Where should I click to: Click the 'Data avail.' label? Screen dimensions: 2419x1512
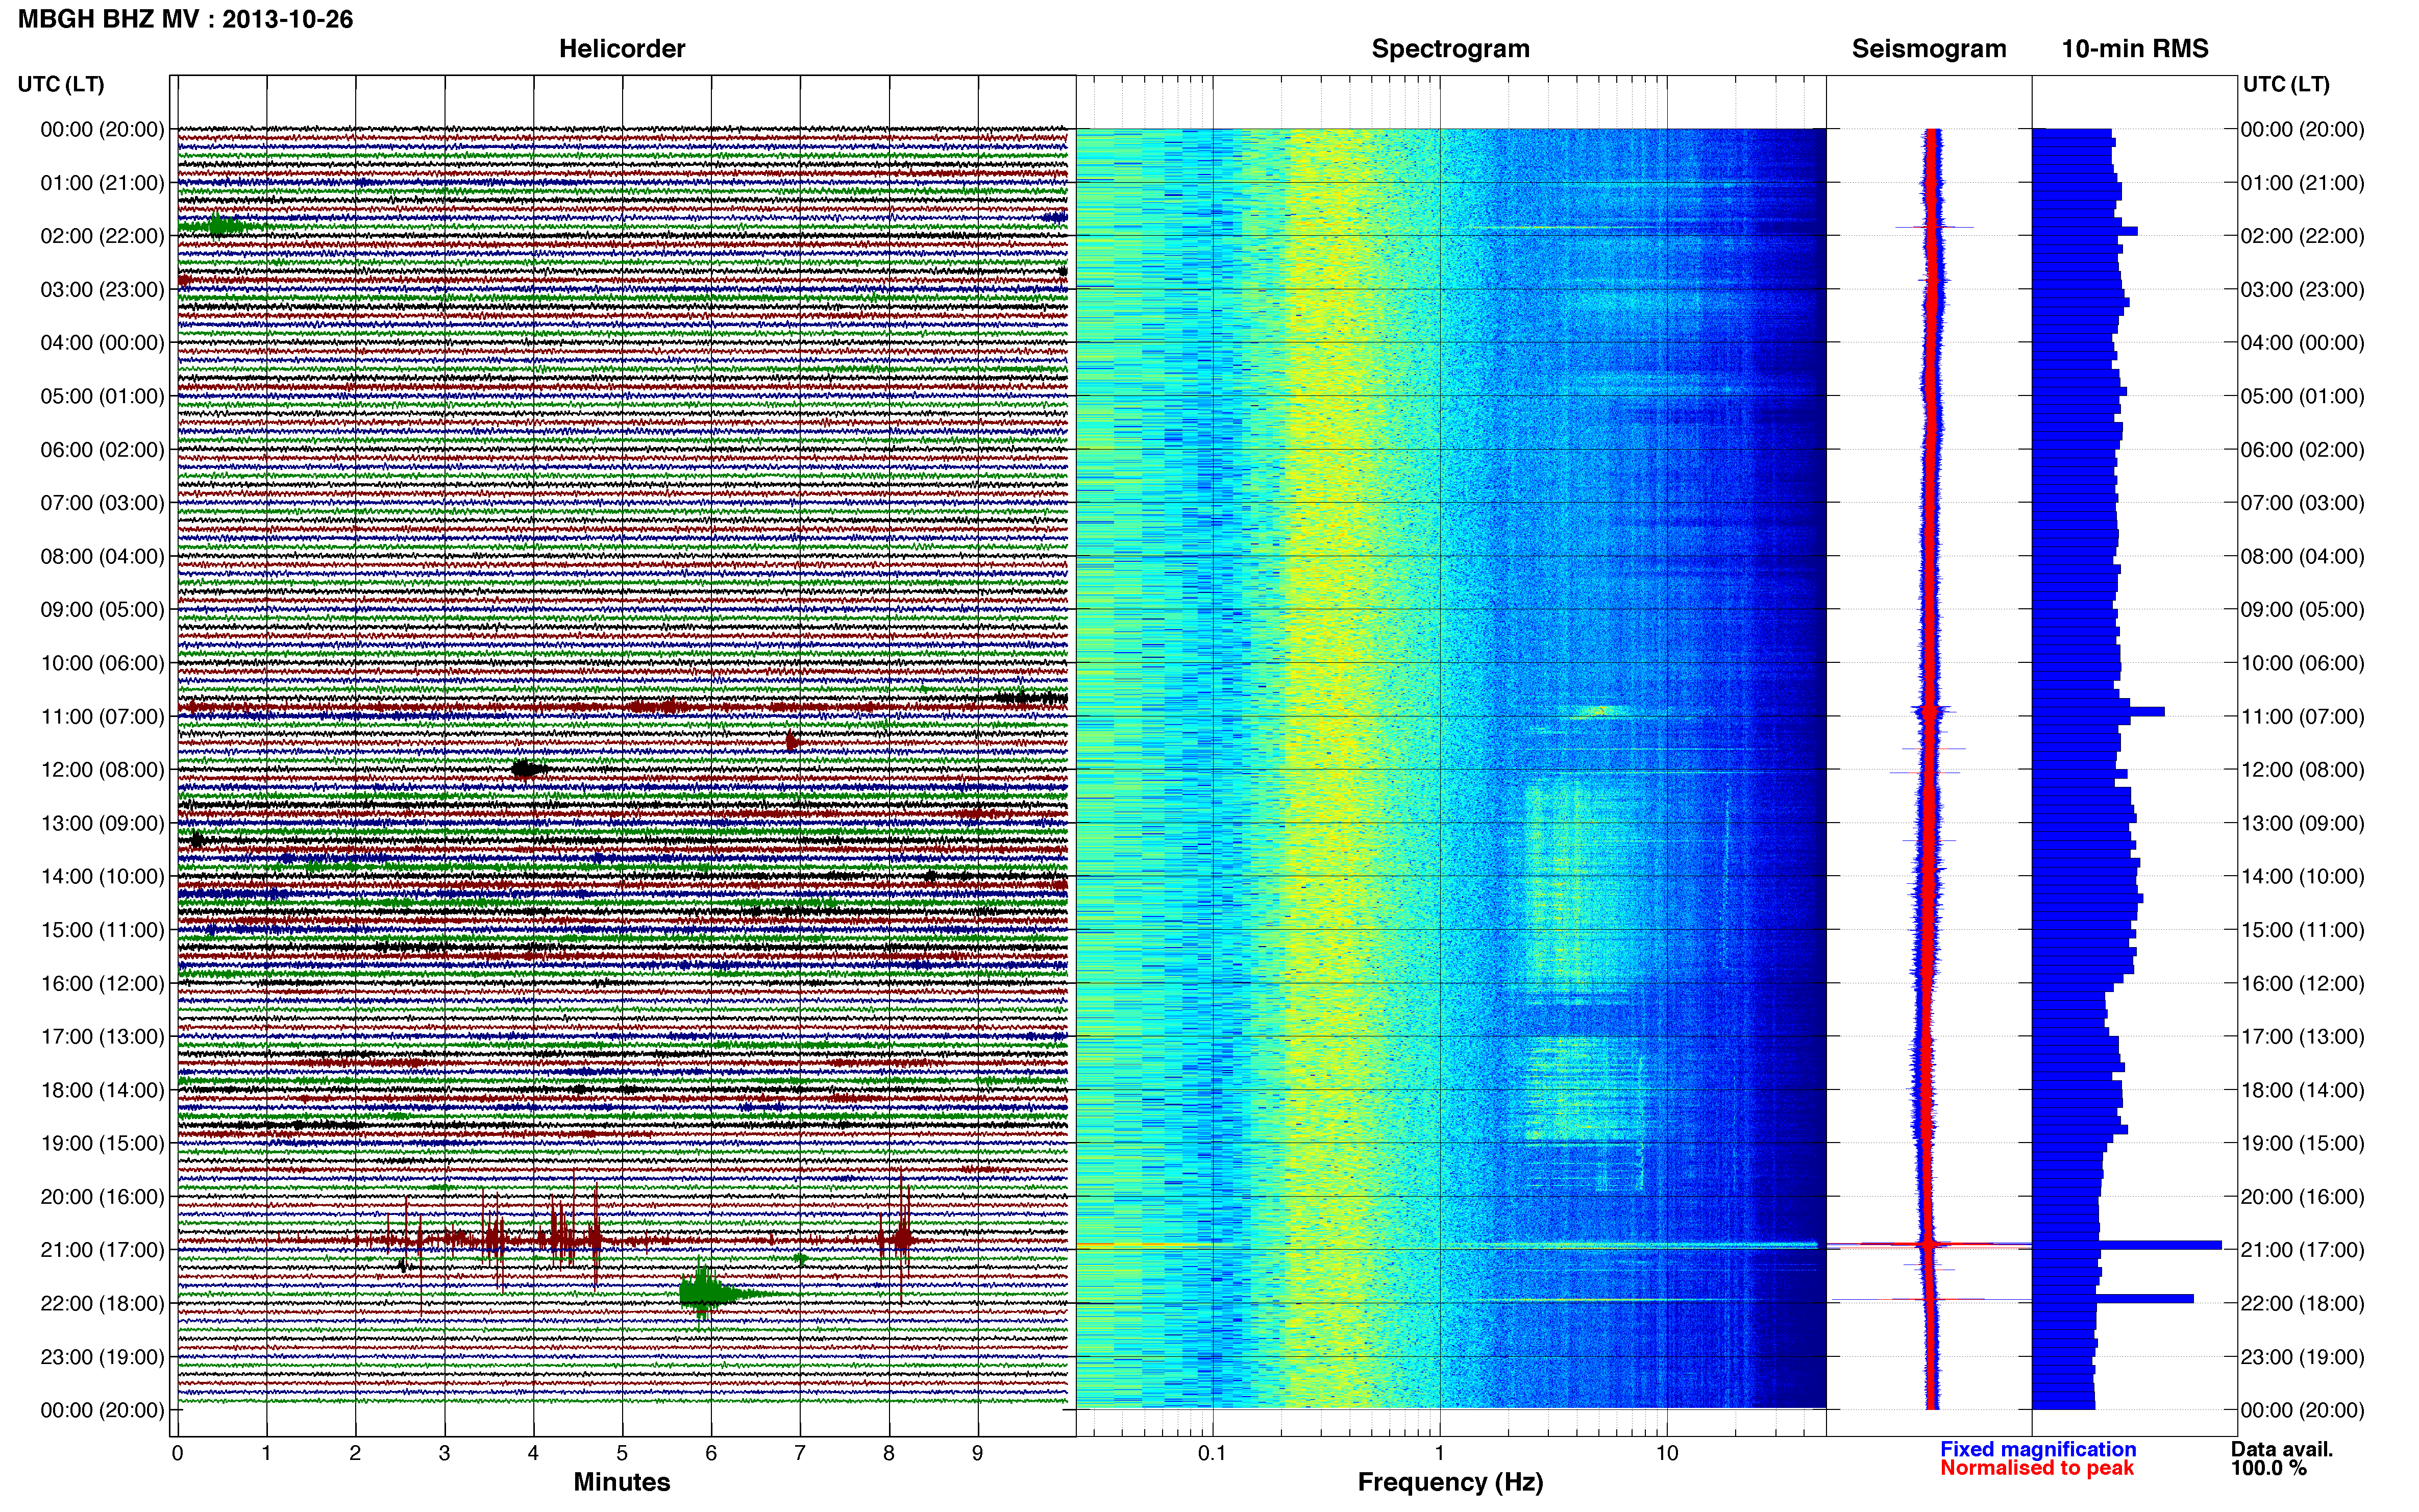coord(2282,1449)
